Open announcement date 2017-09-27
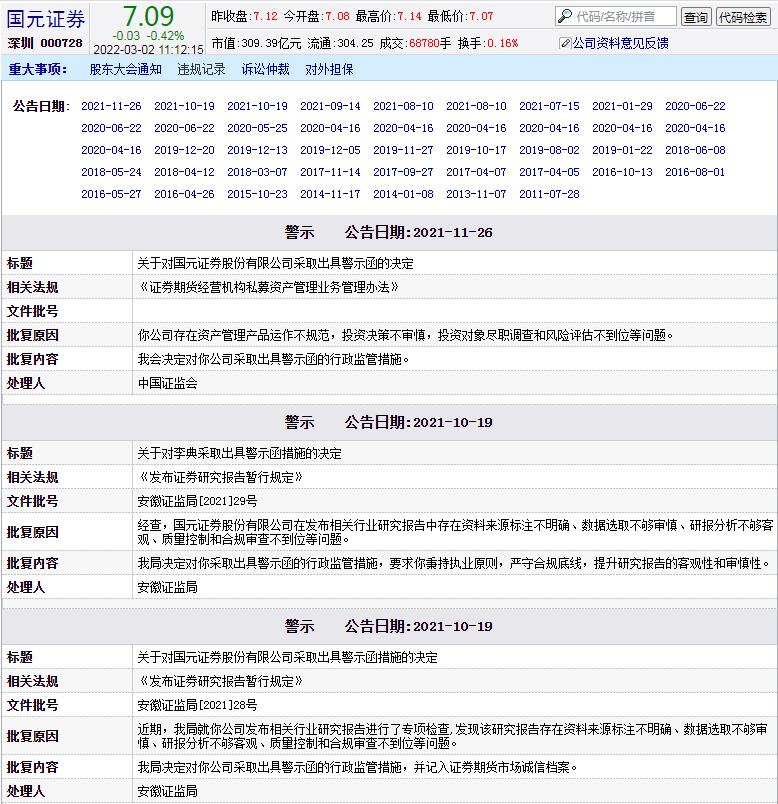778x804 pixels. click(404, 172)
